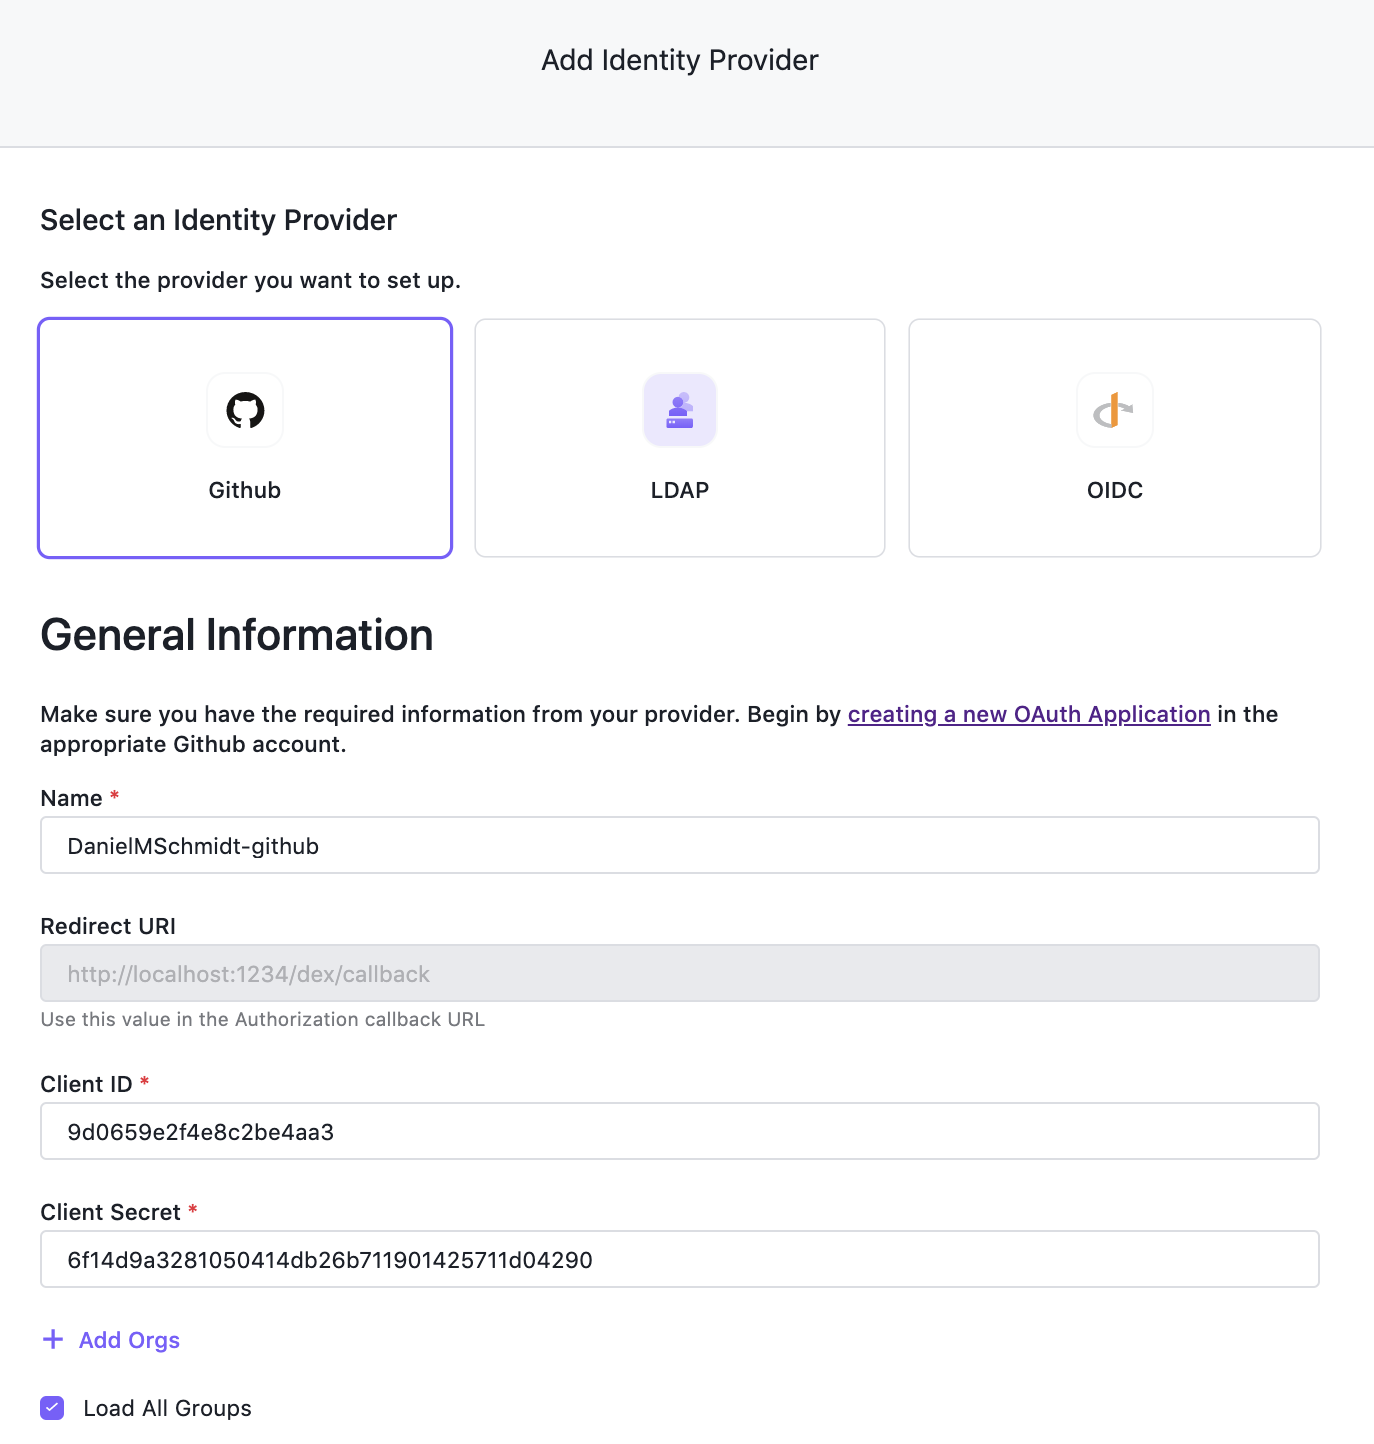Click the Select an Identity Provider heading
The image size is (1374, 1444).
pyautogui.click(x=218, y=220)
